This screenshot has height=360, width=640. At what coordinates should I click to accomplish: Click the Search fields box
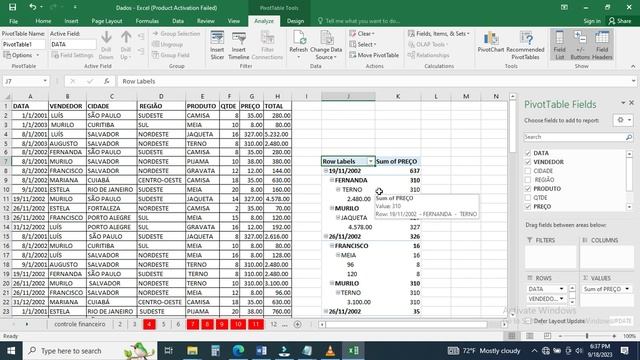click(x=574, y=137)
